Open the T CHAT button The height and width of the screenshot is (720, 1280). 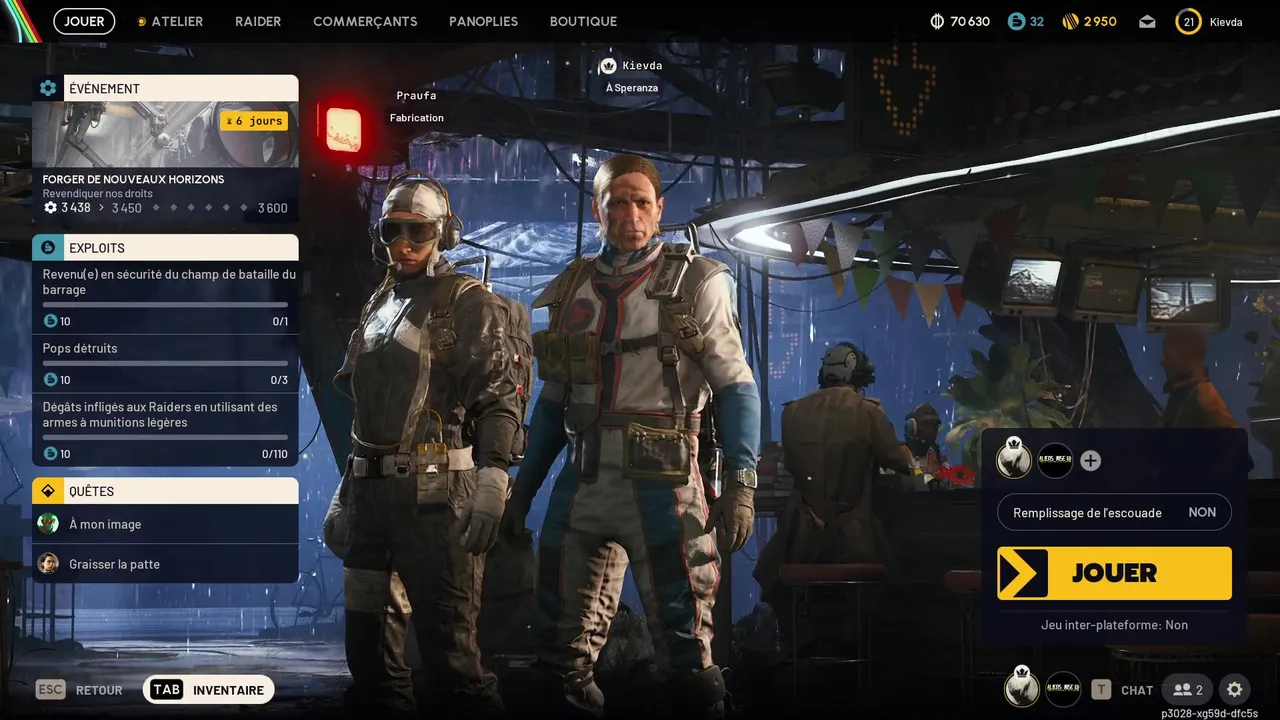coord(1122,690)
